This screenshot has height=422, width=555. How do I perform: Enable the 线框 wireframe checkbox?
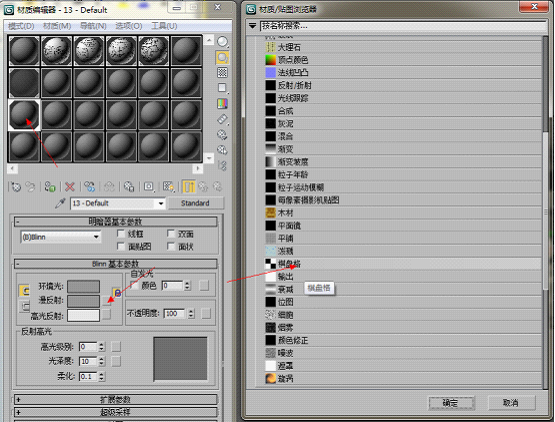121,233
